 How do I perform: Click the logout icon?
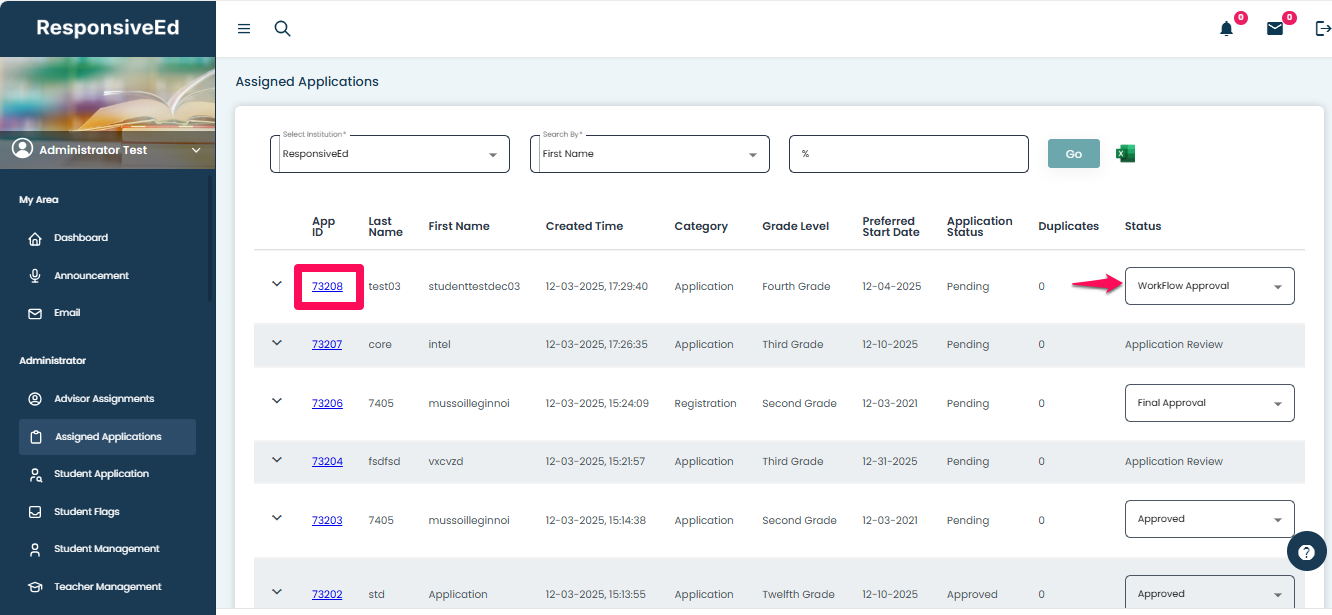pos(1322,29)
